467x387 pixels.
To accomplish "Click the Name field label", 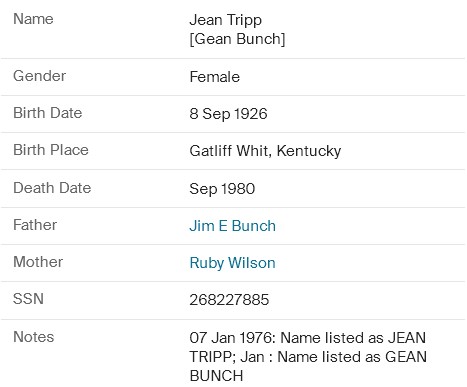I will (33, 19).
